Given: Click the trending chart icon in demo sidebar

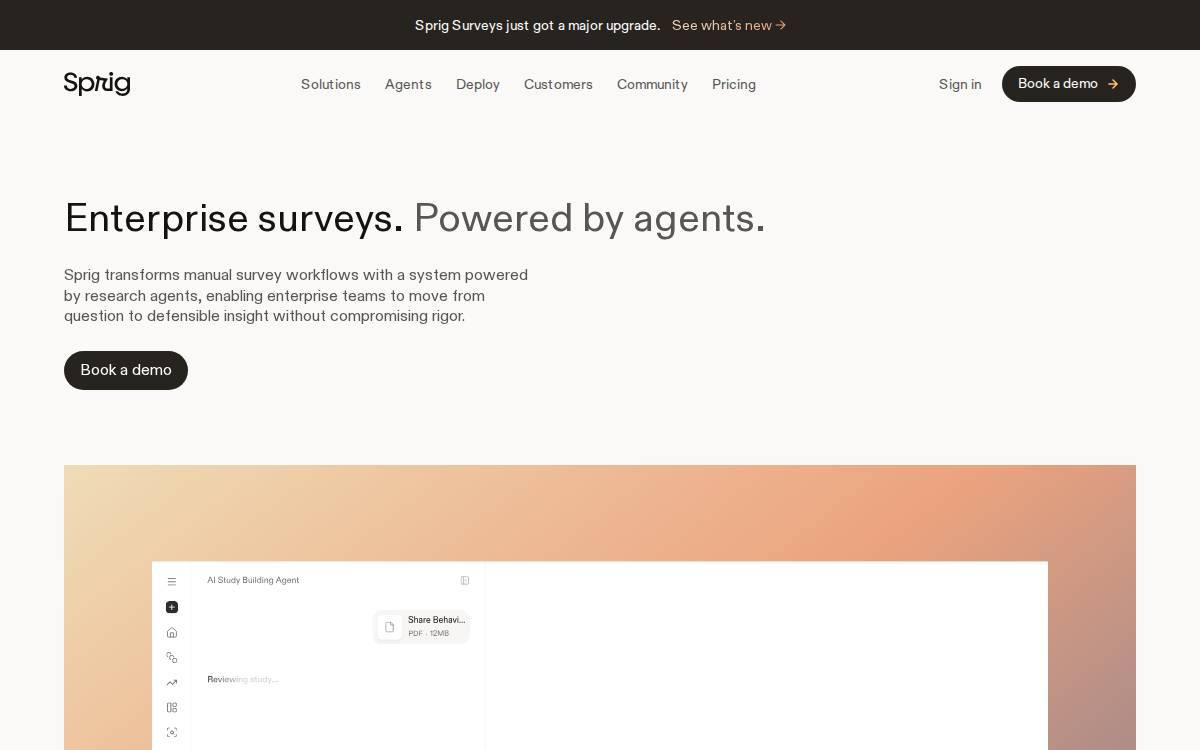Looking at the screenshot, I should point(172,683).
